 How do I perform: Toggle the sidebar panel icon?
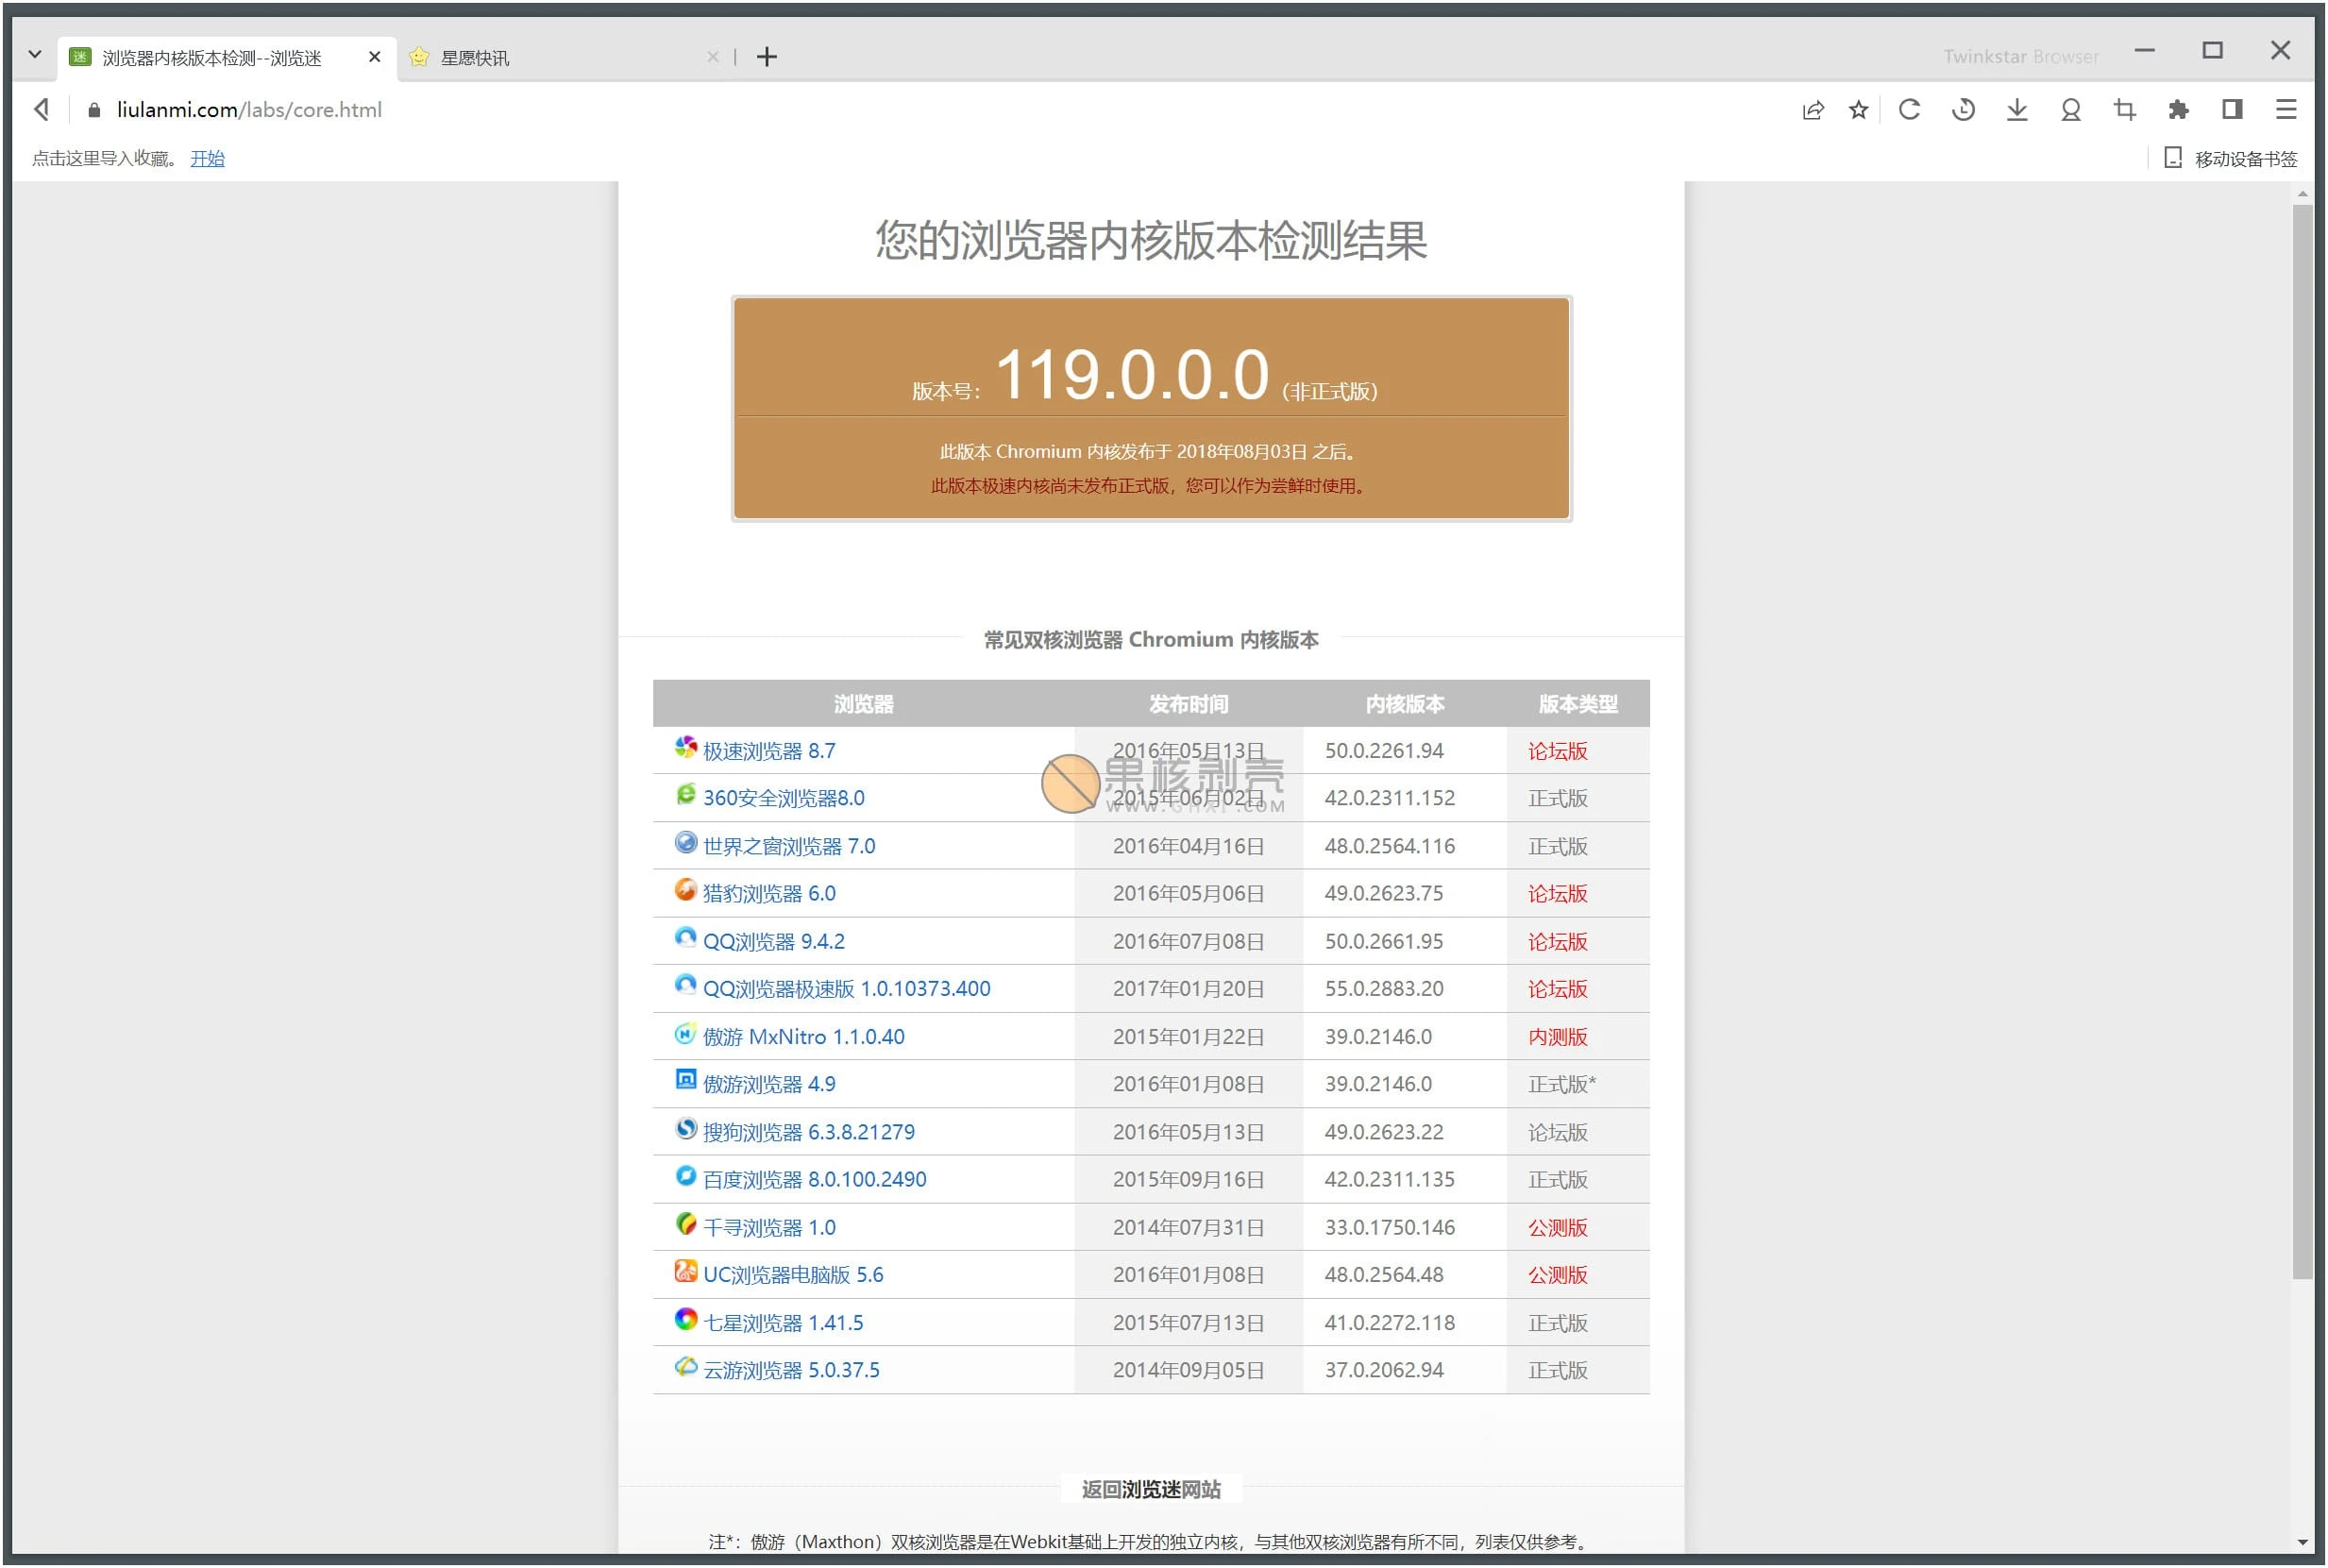[2231, 110]
